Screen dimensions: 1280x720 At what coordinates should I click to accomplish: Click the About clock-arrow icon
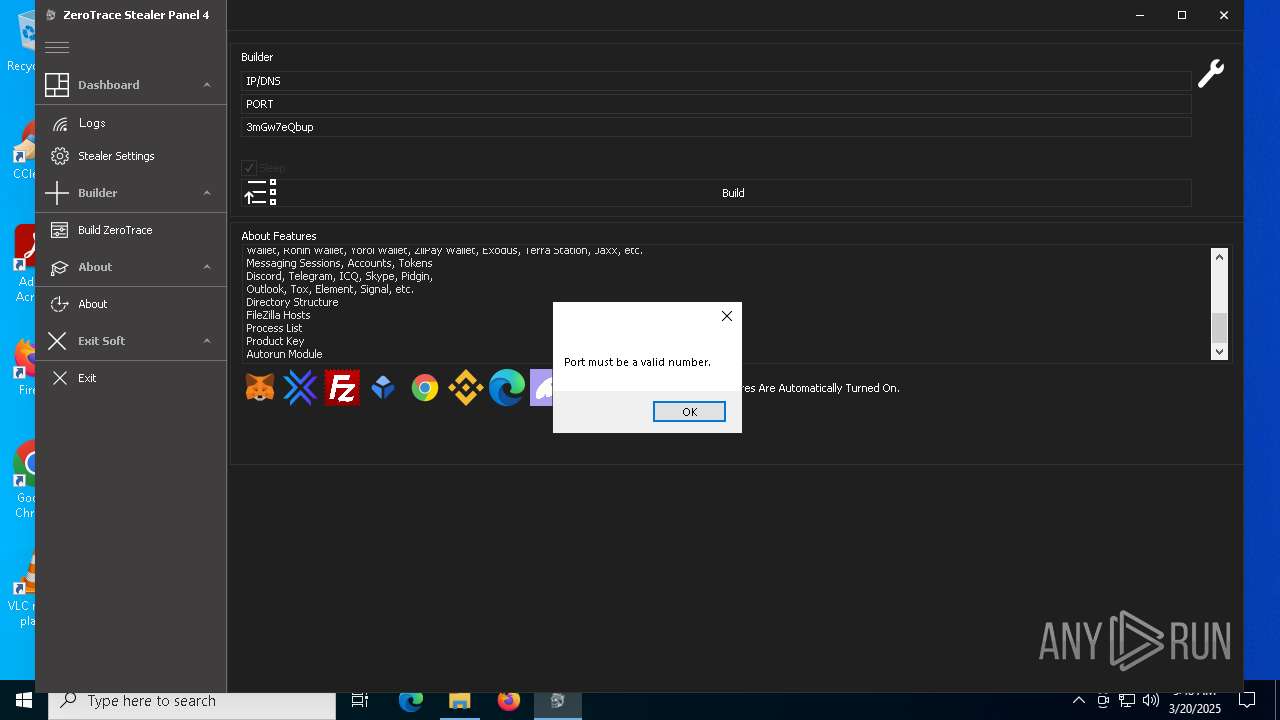click(x=60, y=304)
